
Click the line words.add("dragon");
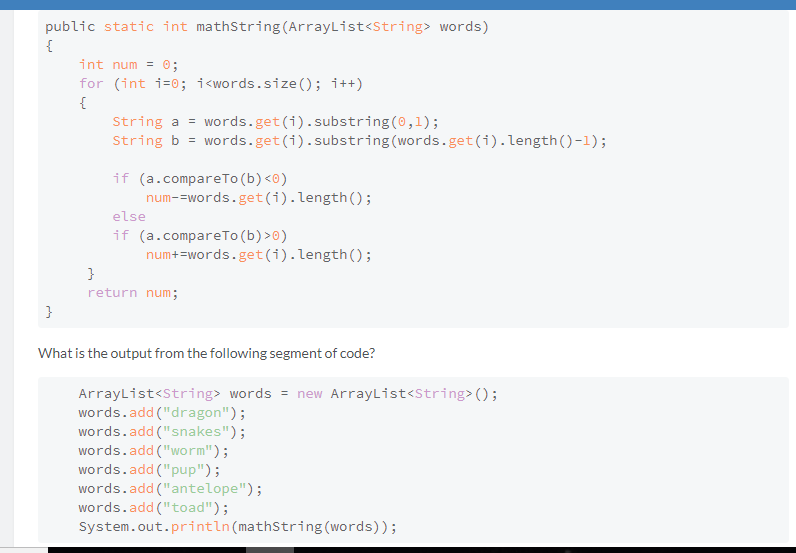pos(162,412)
